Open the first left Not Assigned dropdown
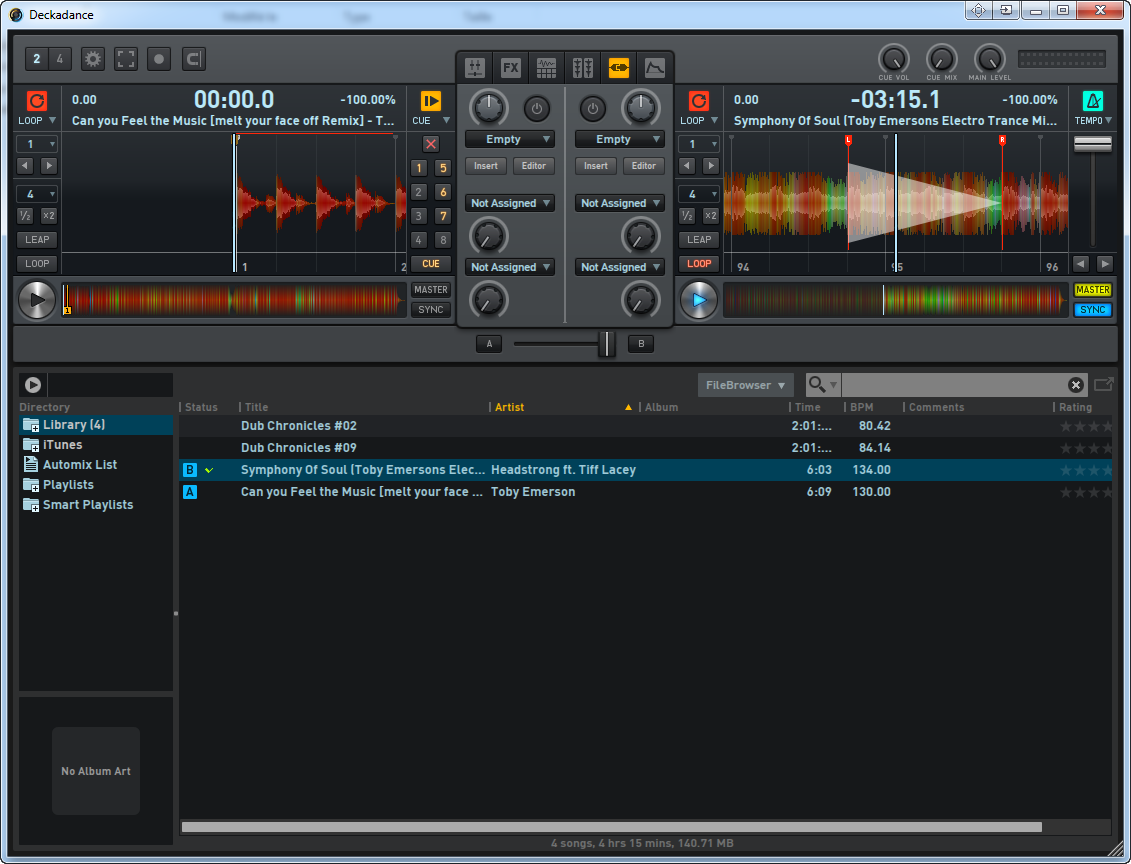1131x864 pixels. point(509,204)
